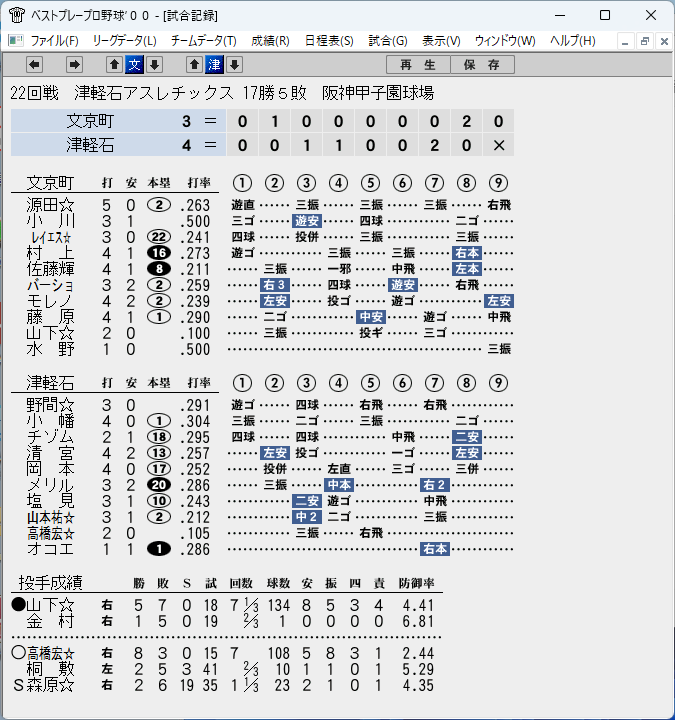675x720 pixels.
Task: Click 佐藤輝's black home run badge 8
Action: pyautogui.click(x=159, y=269)
